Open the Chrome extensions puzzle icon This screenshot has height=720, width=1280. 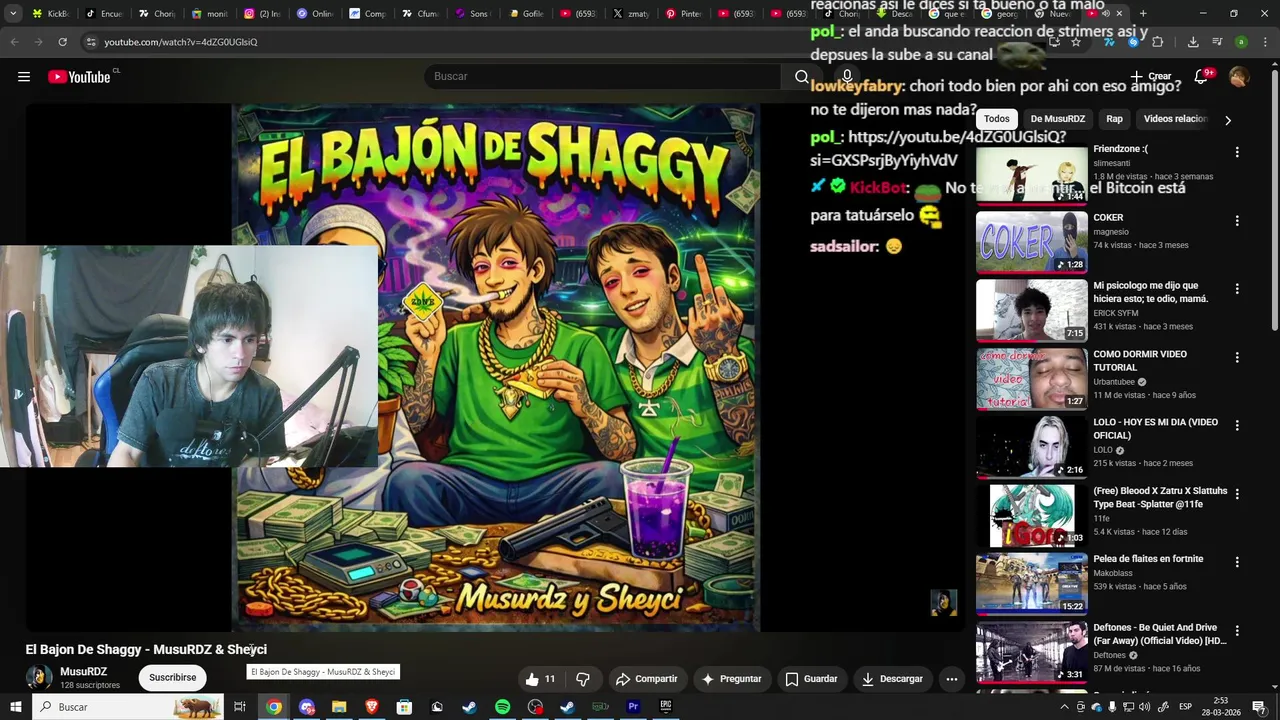point(1158,42)
